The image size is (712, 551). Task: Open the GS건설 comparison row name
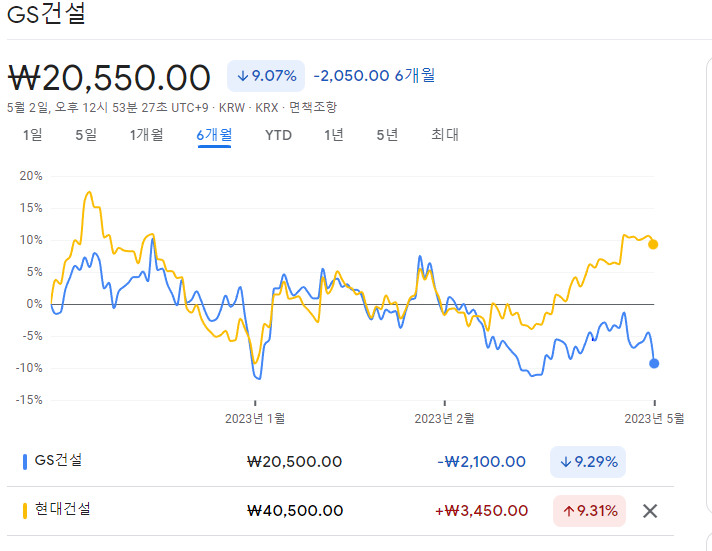pyautogui.click(x=58, y=461)
